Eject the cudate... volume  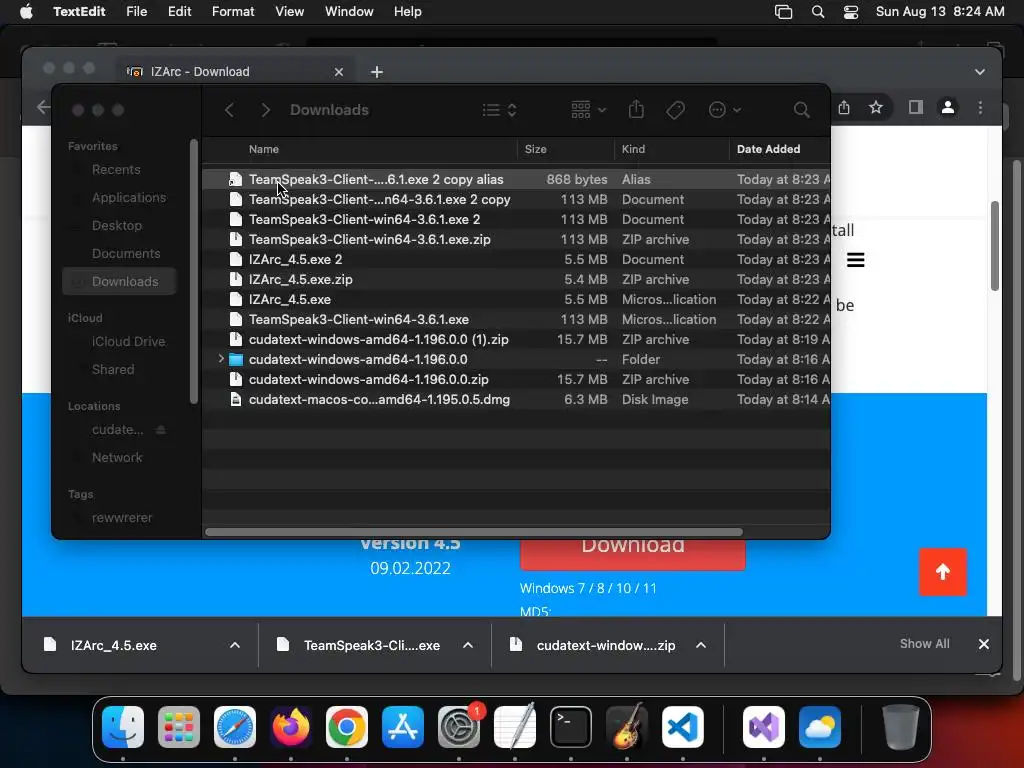(x=161, y=430)
